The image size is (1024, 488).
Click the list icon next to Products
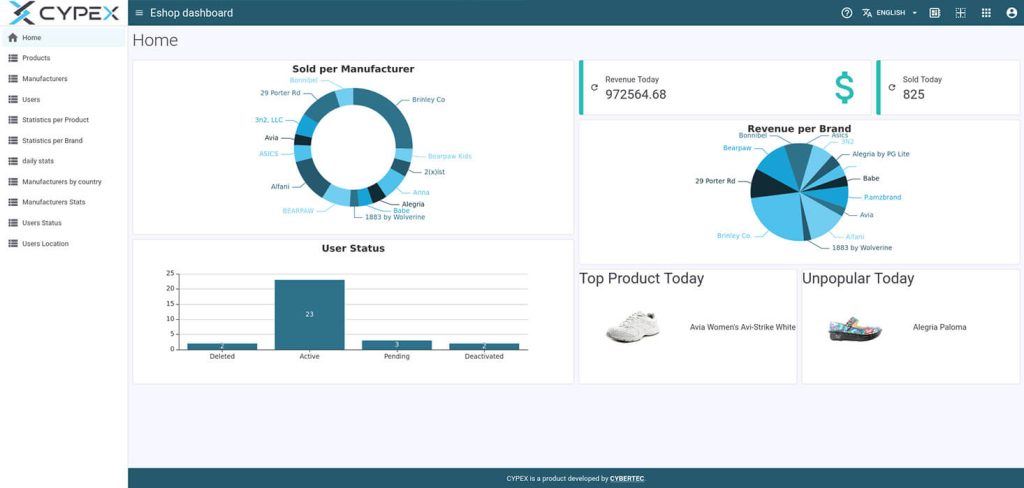(12, 58)
